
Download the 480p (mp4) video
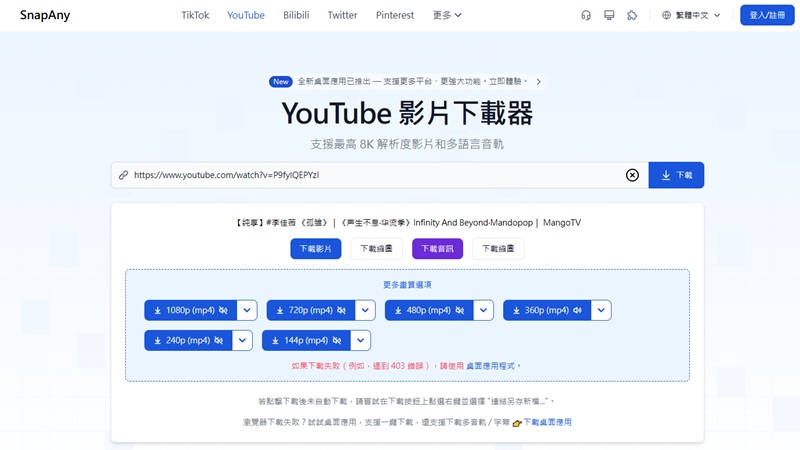pos(429,310)
